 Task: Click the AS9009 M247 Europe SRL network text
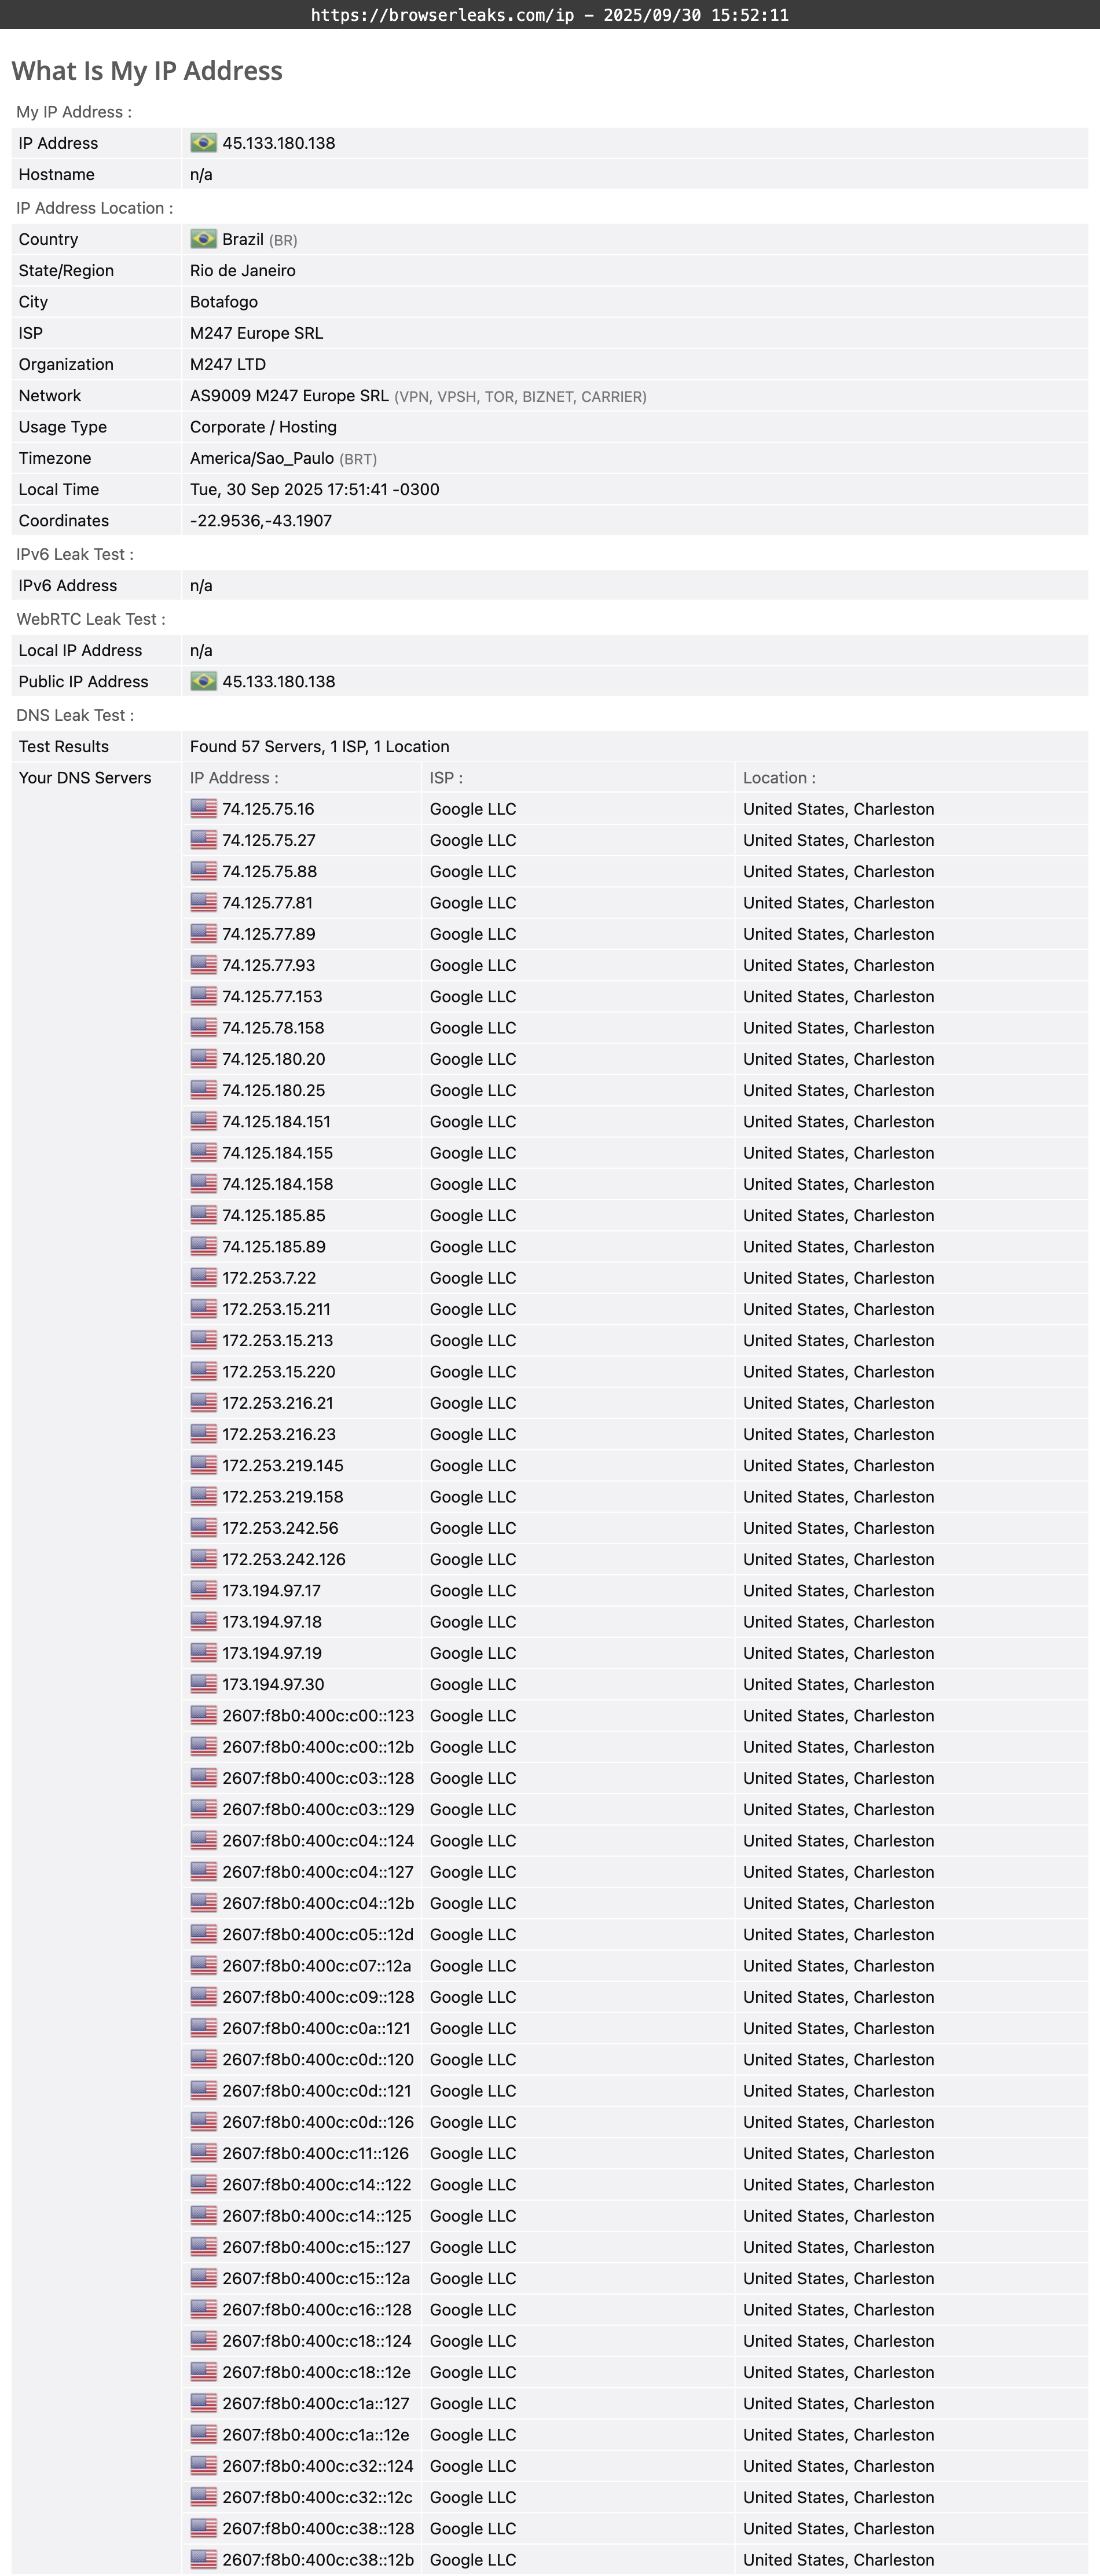click(x=289, y=396)
